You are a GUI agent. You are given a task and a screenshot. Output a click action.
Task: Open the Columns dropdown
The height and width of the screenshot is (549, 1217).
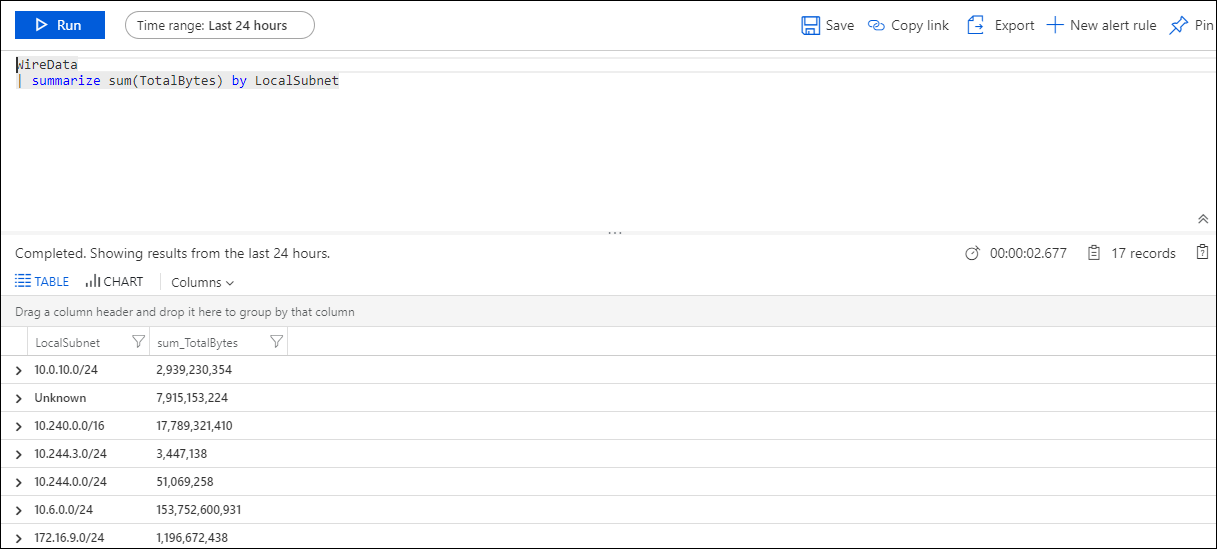[203, 283]
